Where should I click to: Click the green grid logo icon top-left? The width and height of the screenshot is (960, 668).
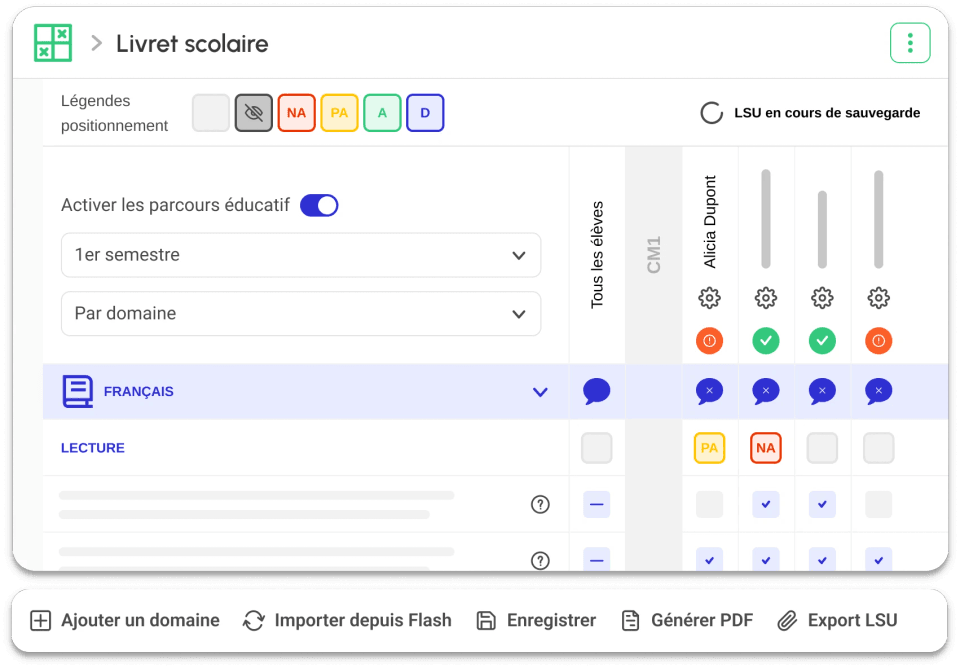pyautogui.click(x=52, y=42)
